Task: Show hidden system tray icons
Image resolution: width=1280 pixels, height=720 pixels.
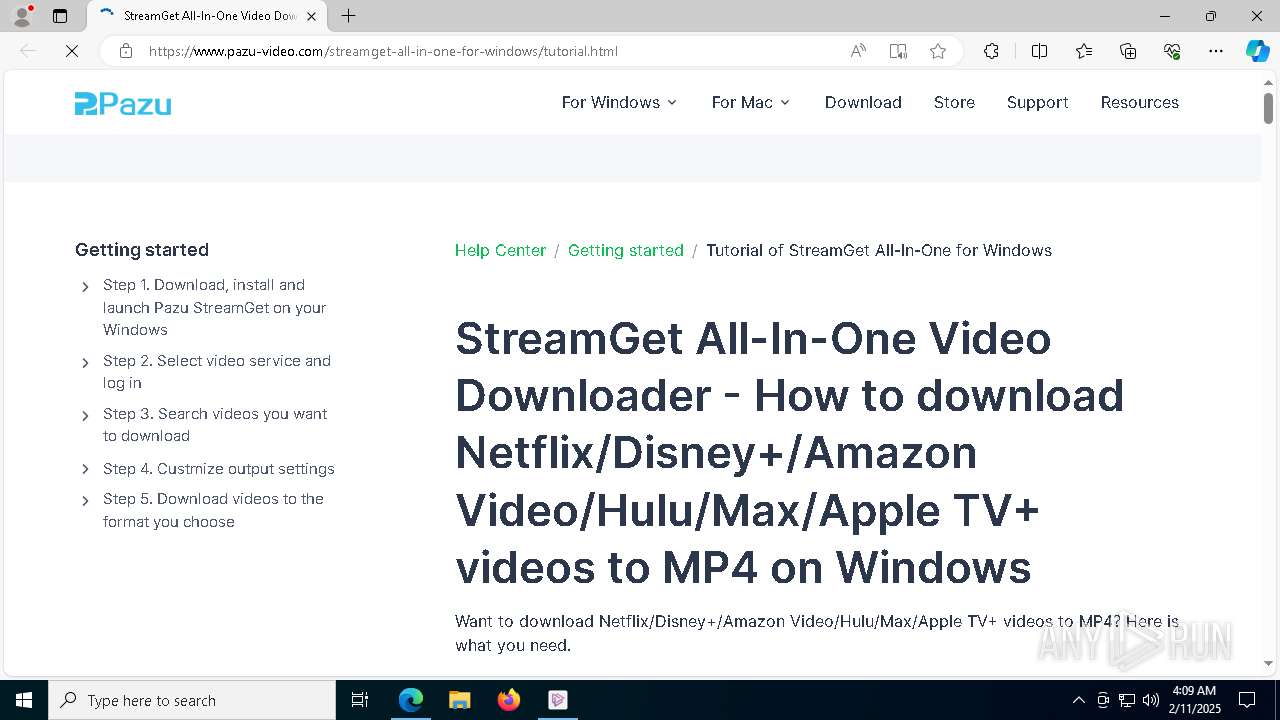Action: pos(1078,700)
